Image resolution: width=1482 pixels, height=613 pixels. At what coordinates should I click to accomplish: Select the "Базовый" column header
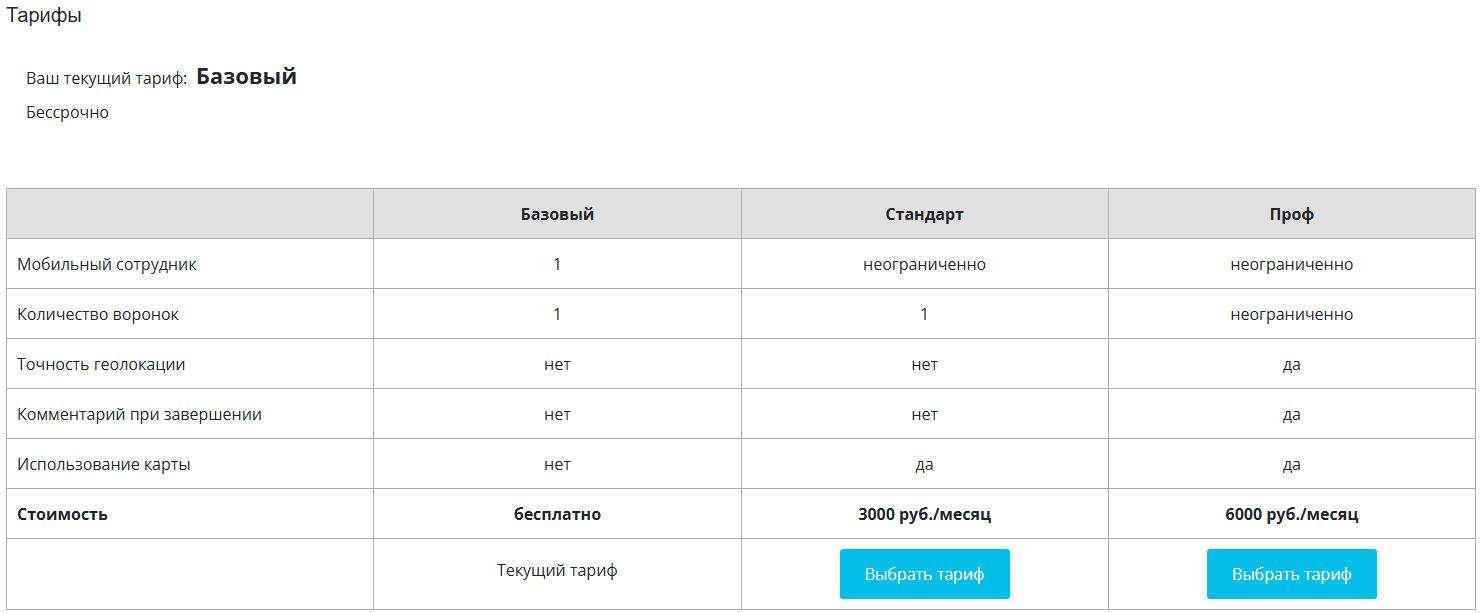[557, 214]
